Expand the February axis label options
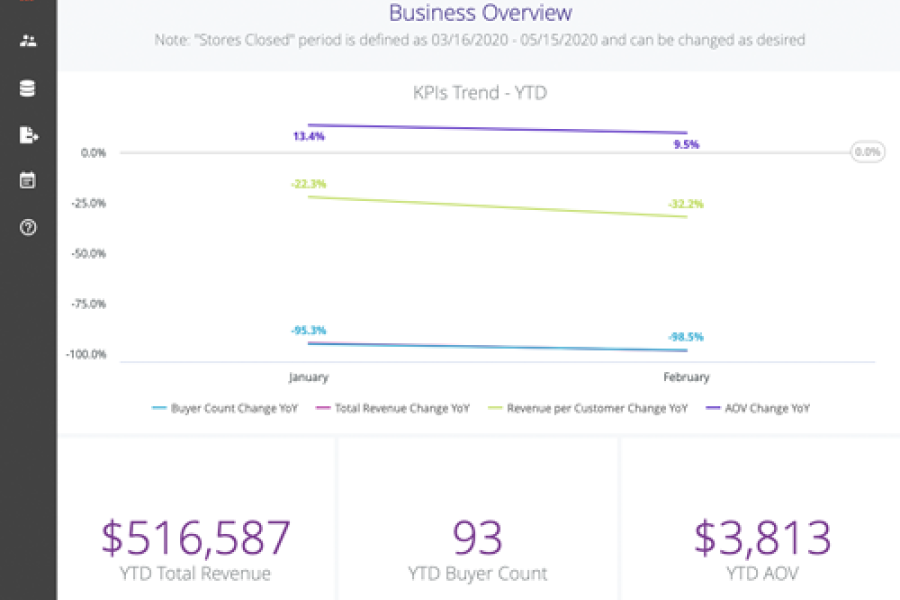Viewport: 900px width, 600px height. pos(687,377)
